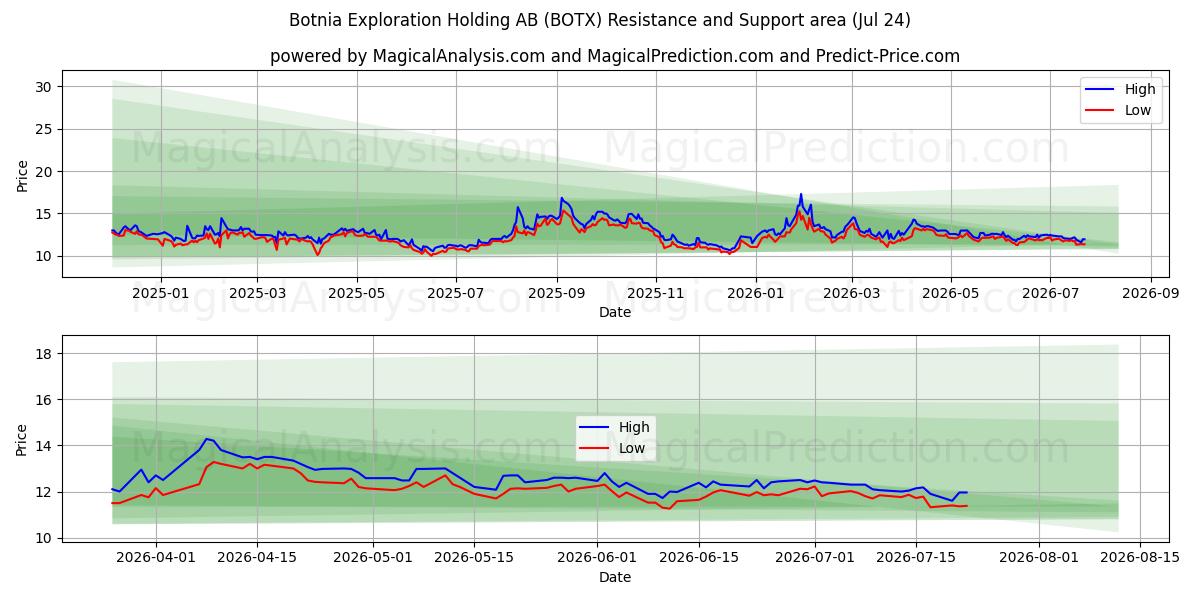Click the '2026-04-01' tick label
This screenshot has height=600, width=1200.
[x=156, y=559]
